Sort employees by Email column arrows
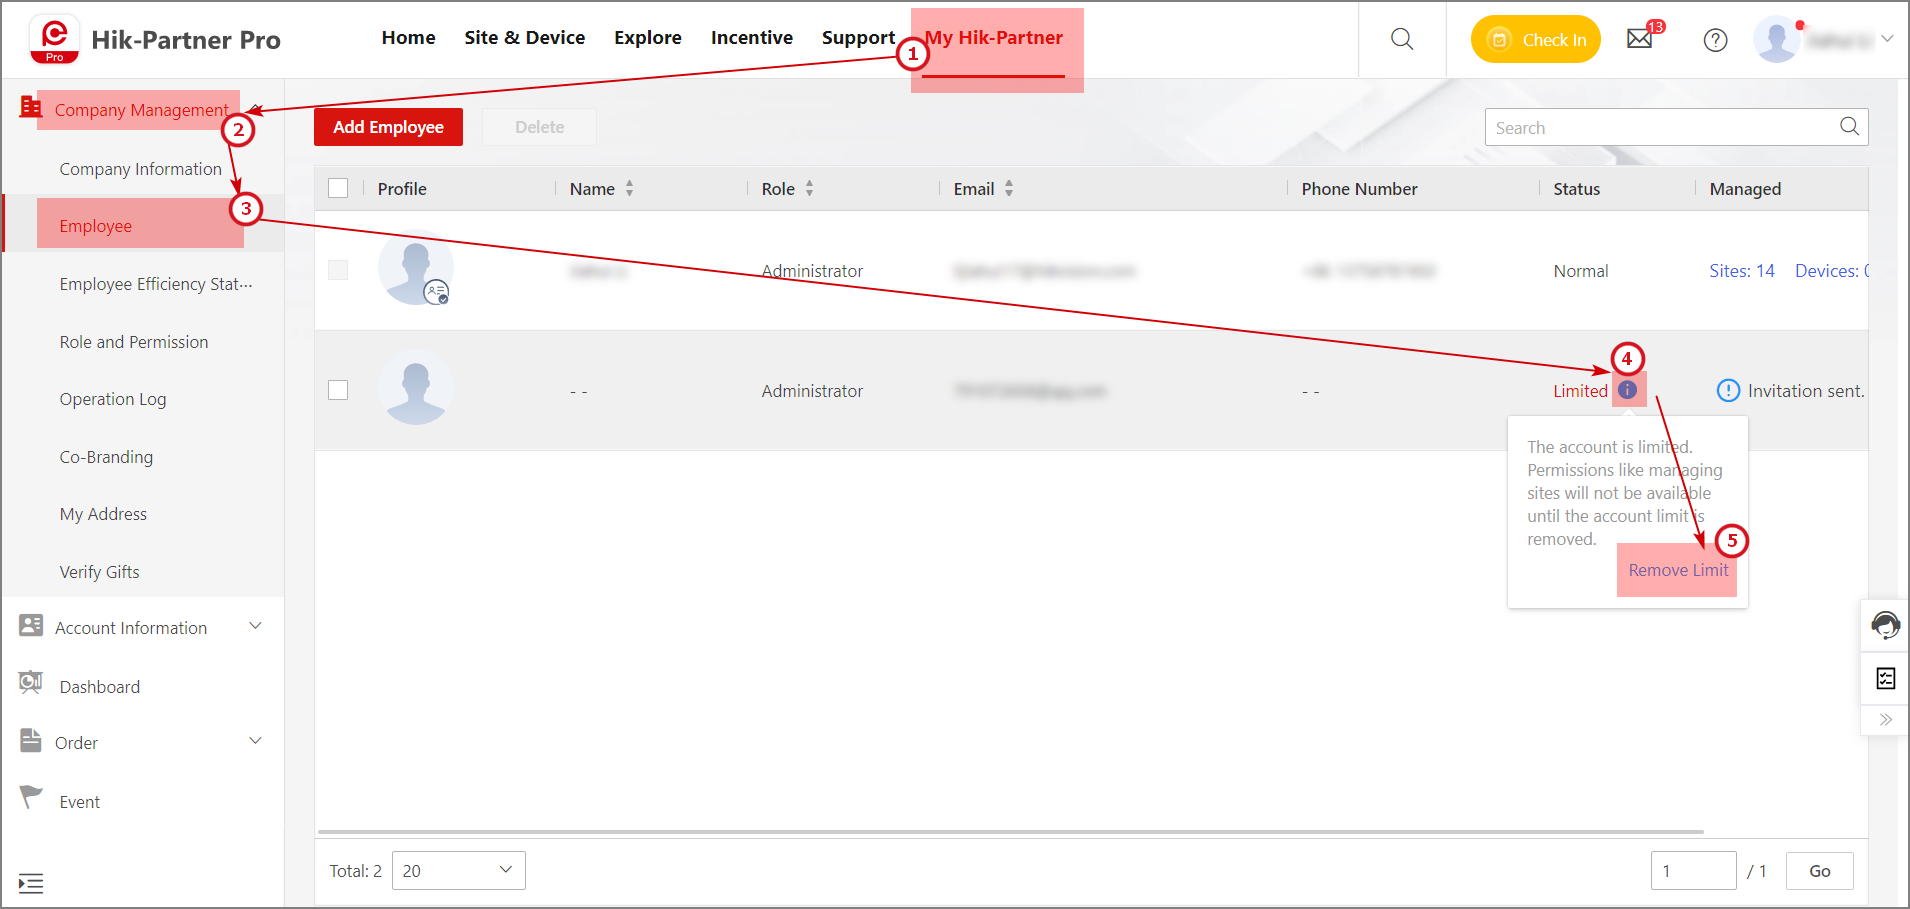 [x=1009, y=188]
